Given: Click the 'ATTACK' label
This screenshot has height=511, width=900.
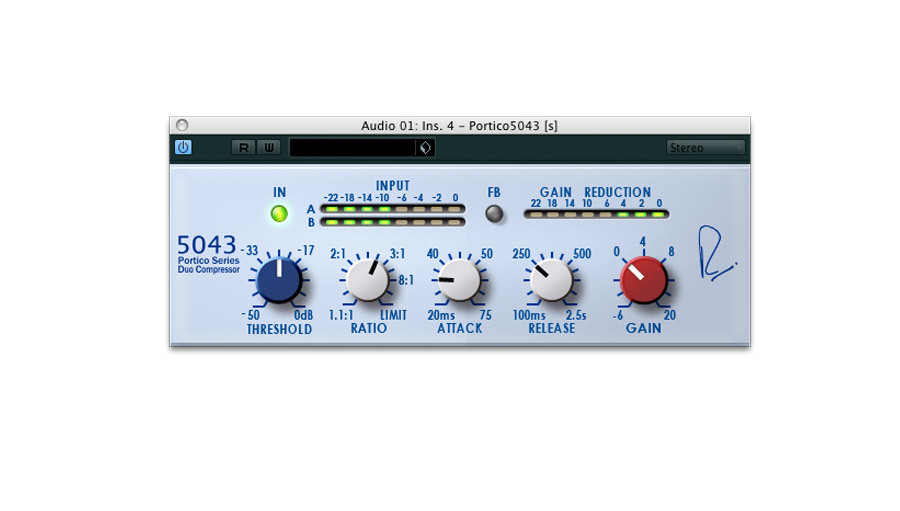Looking at the screenshot, I should coord(460,328).
